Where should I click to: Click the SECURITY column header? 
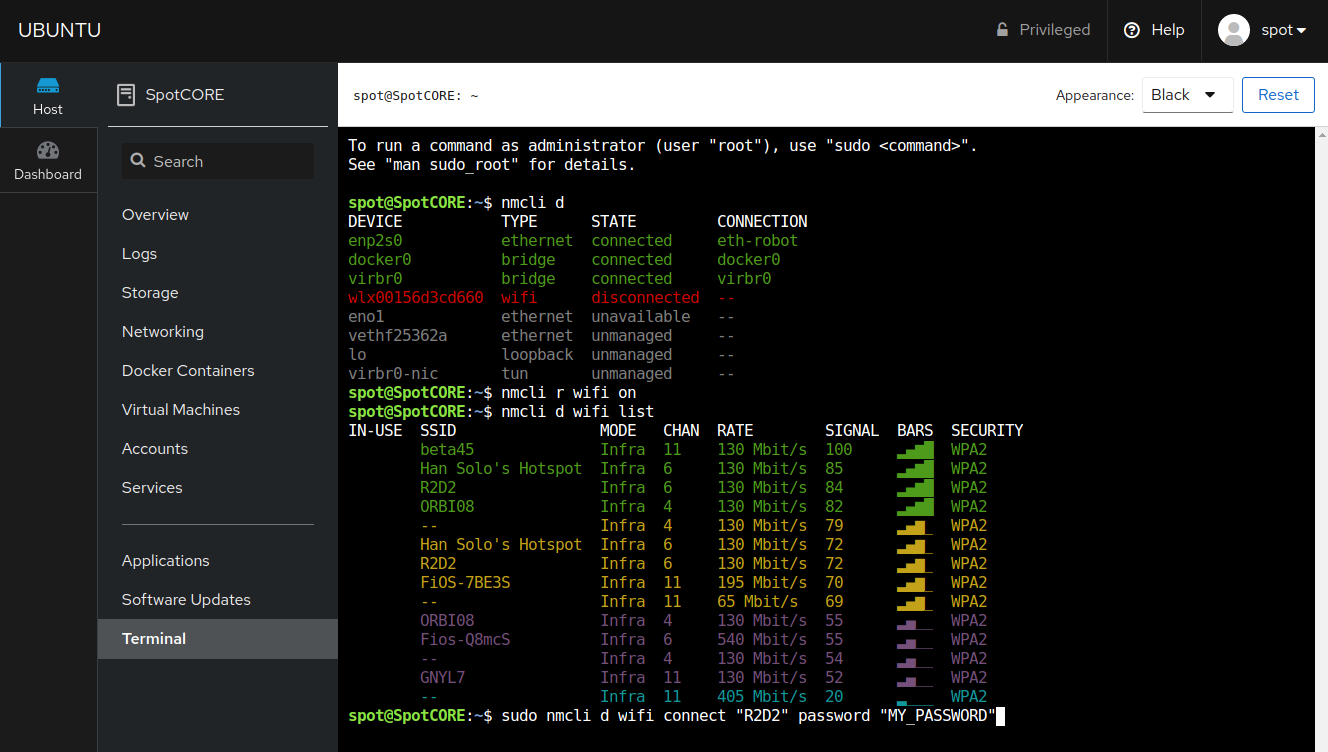[987, 431]
